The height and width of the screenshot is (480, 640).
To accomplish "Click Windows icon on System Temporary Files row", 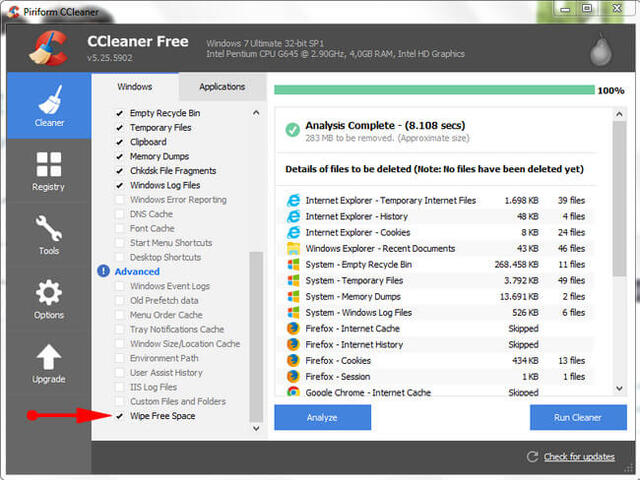I will 293,280.
